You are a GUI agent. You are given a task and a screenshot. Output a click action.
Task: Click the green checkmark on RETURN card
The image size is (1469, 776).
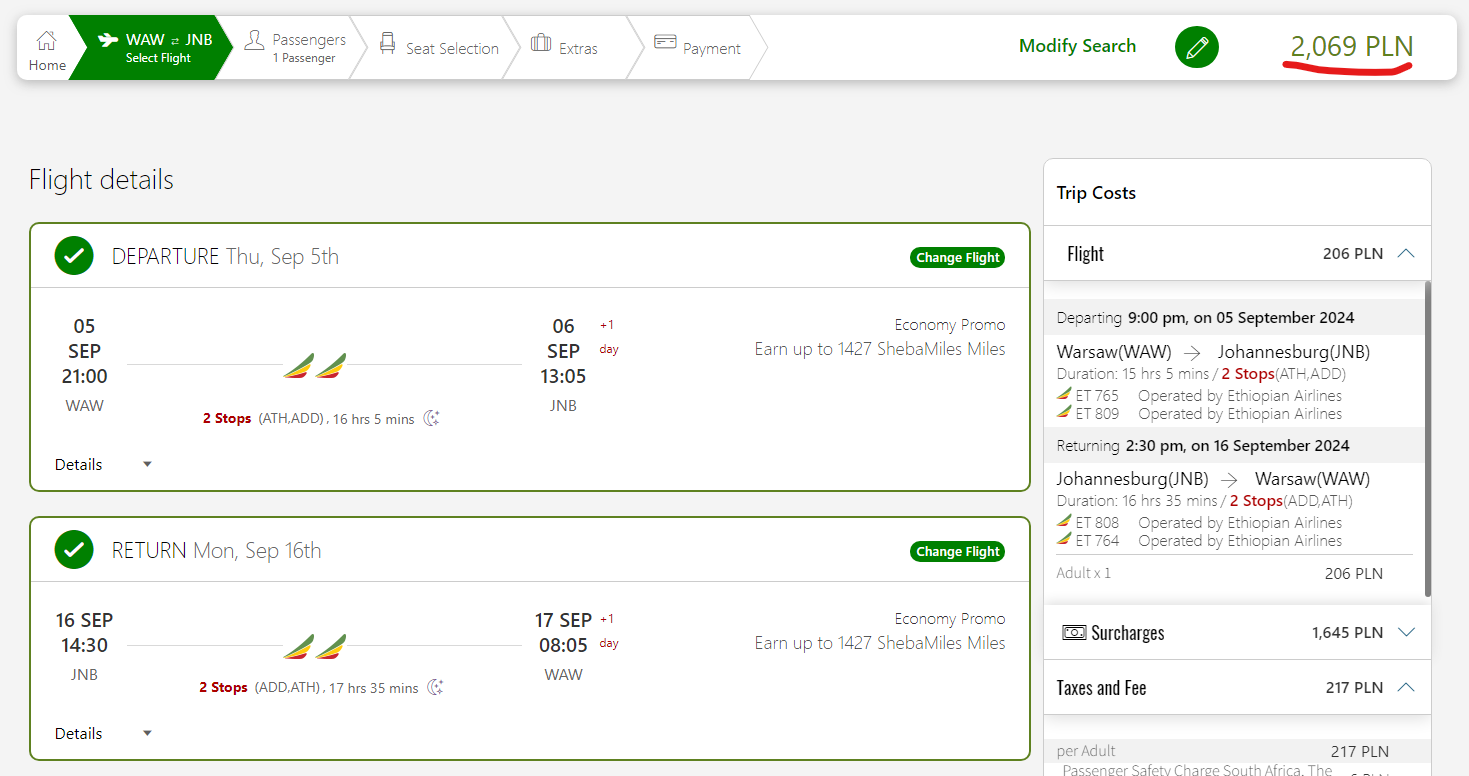click(74, 550)
